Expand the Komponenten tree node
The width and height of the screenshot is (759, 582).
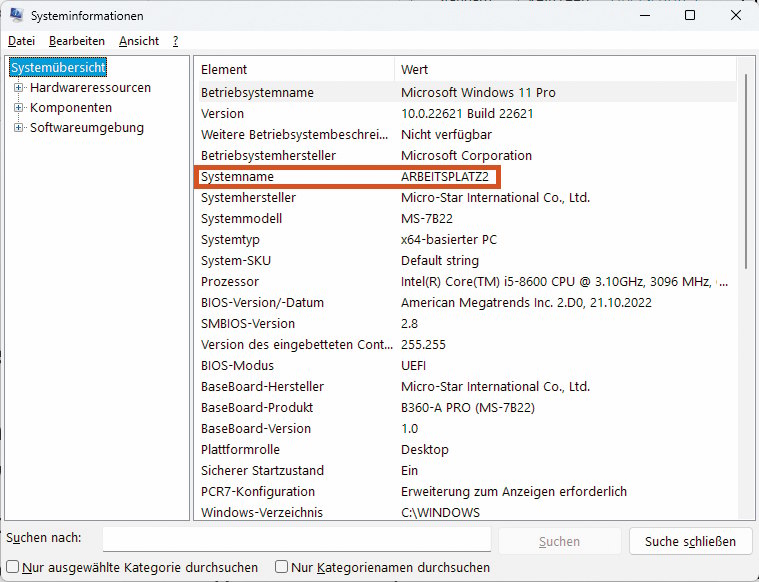coord(18,108)
